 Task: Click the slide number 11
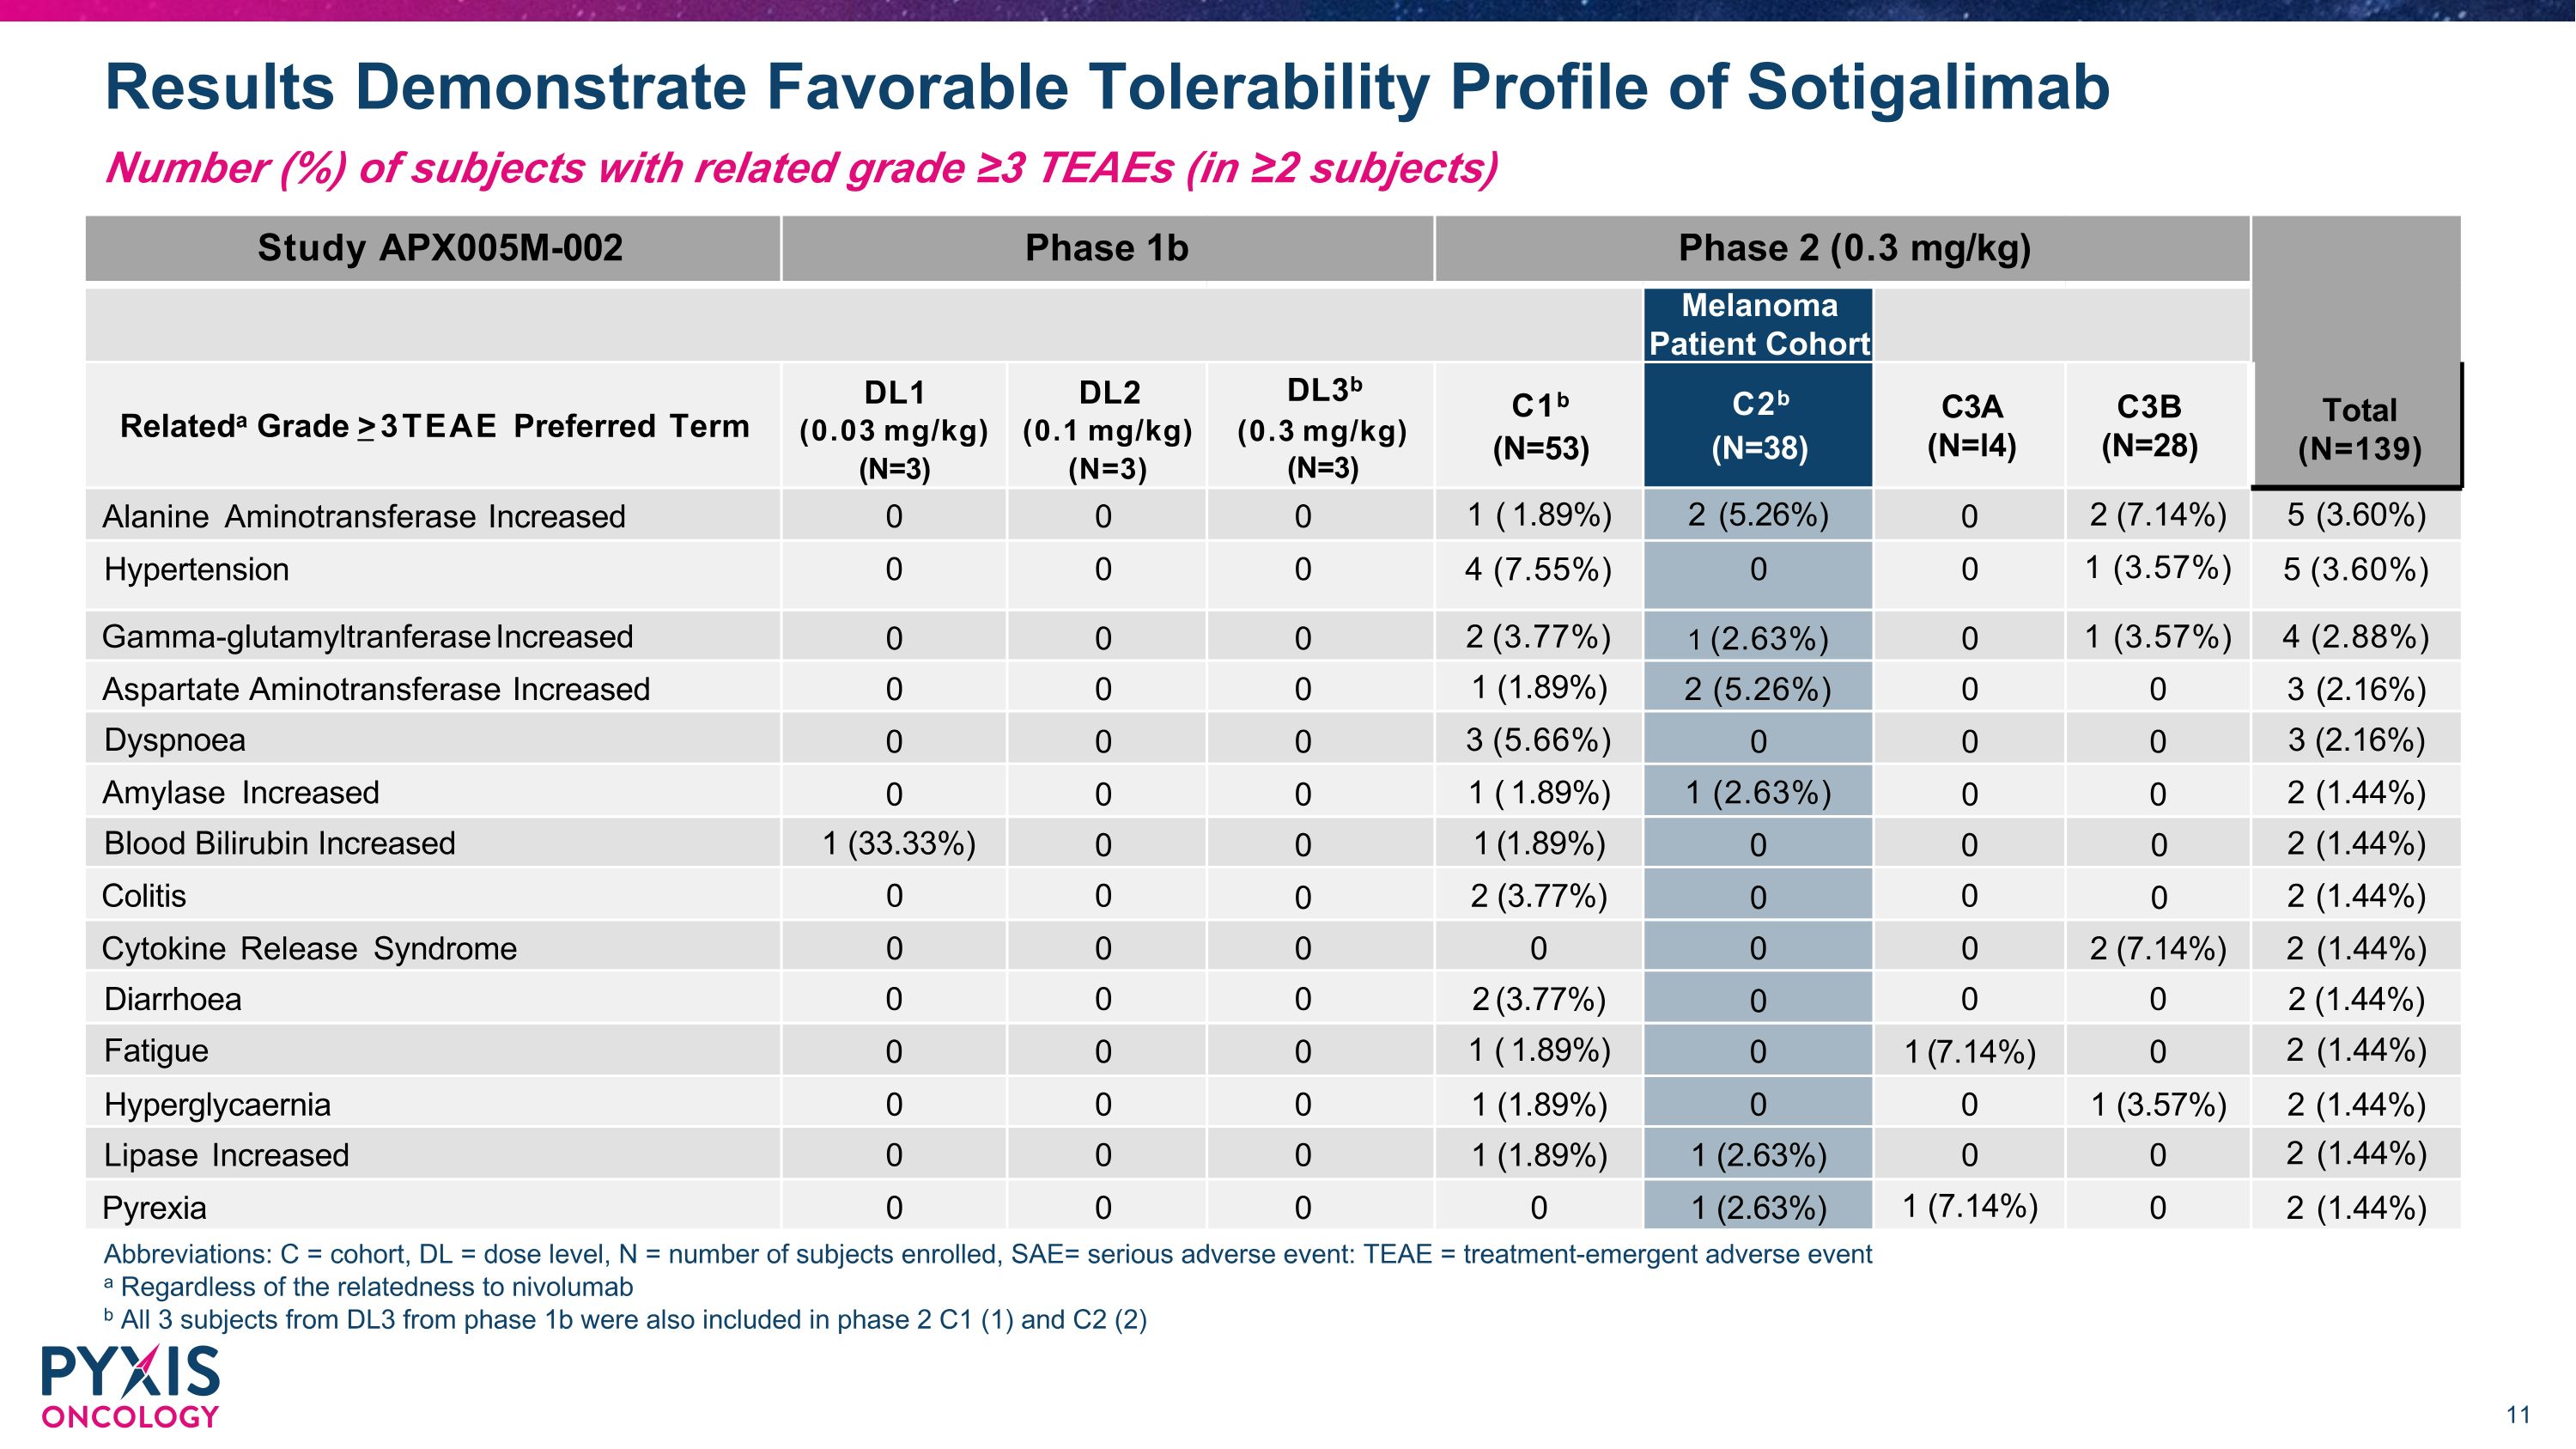click(2517, 1414)
